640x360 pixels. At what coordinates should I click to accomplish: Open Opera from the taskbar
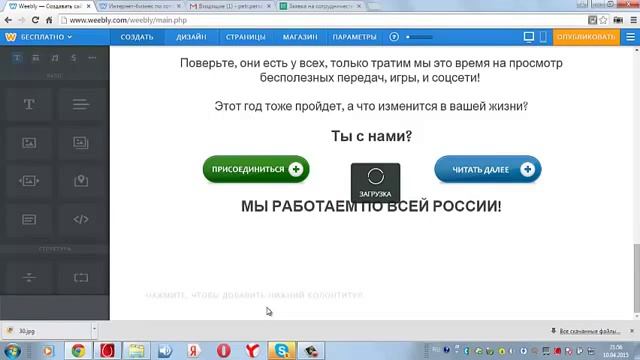click(x=223, y=351)
